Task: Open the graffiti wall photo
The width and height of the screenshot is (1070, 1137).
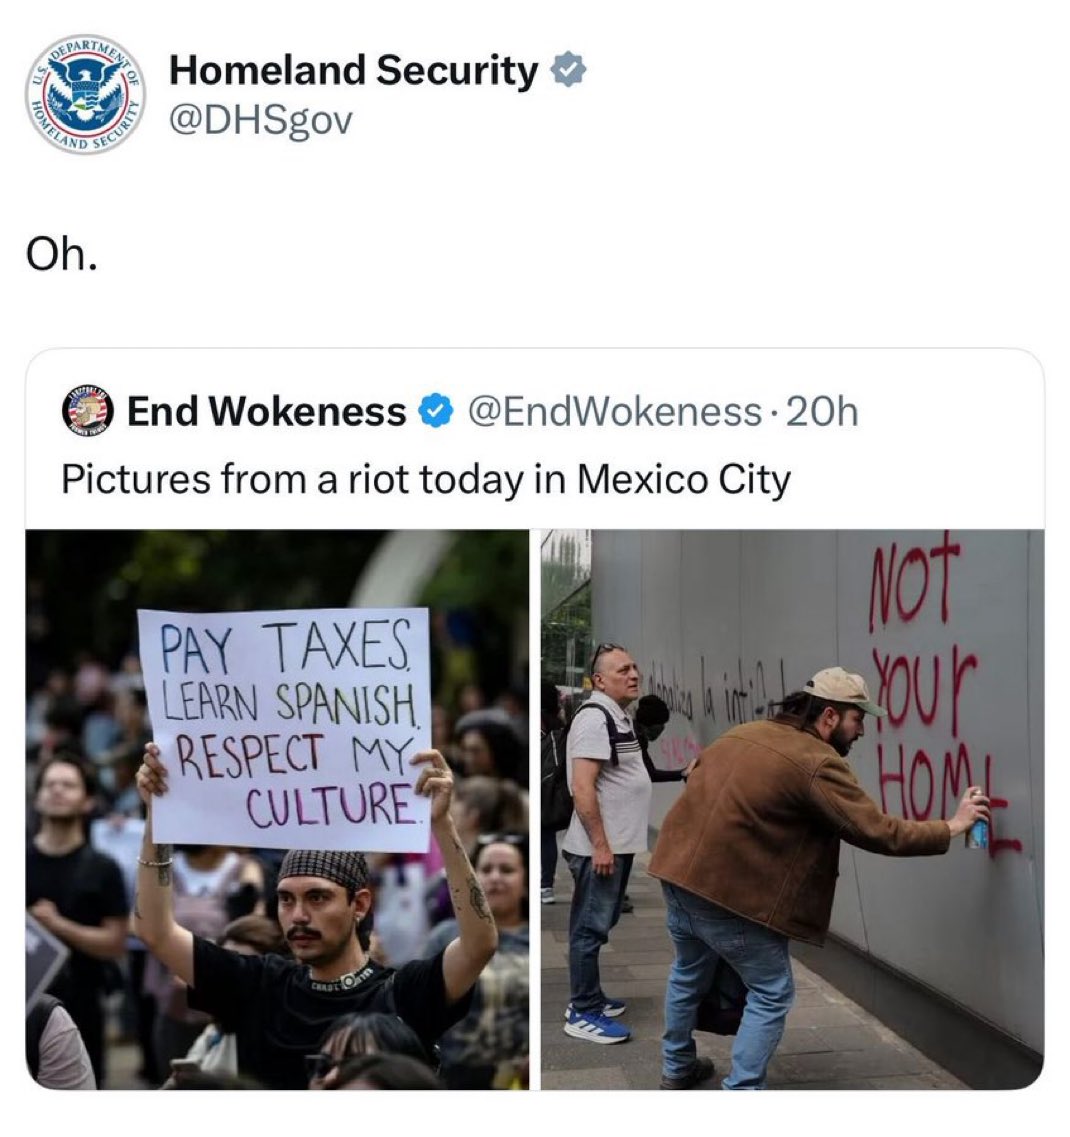Action: pyautogui.click(x=792, y=809)
